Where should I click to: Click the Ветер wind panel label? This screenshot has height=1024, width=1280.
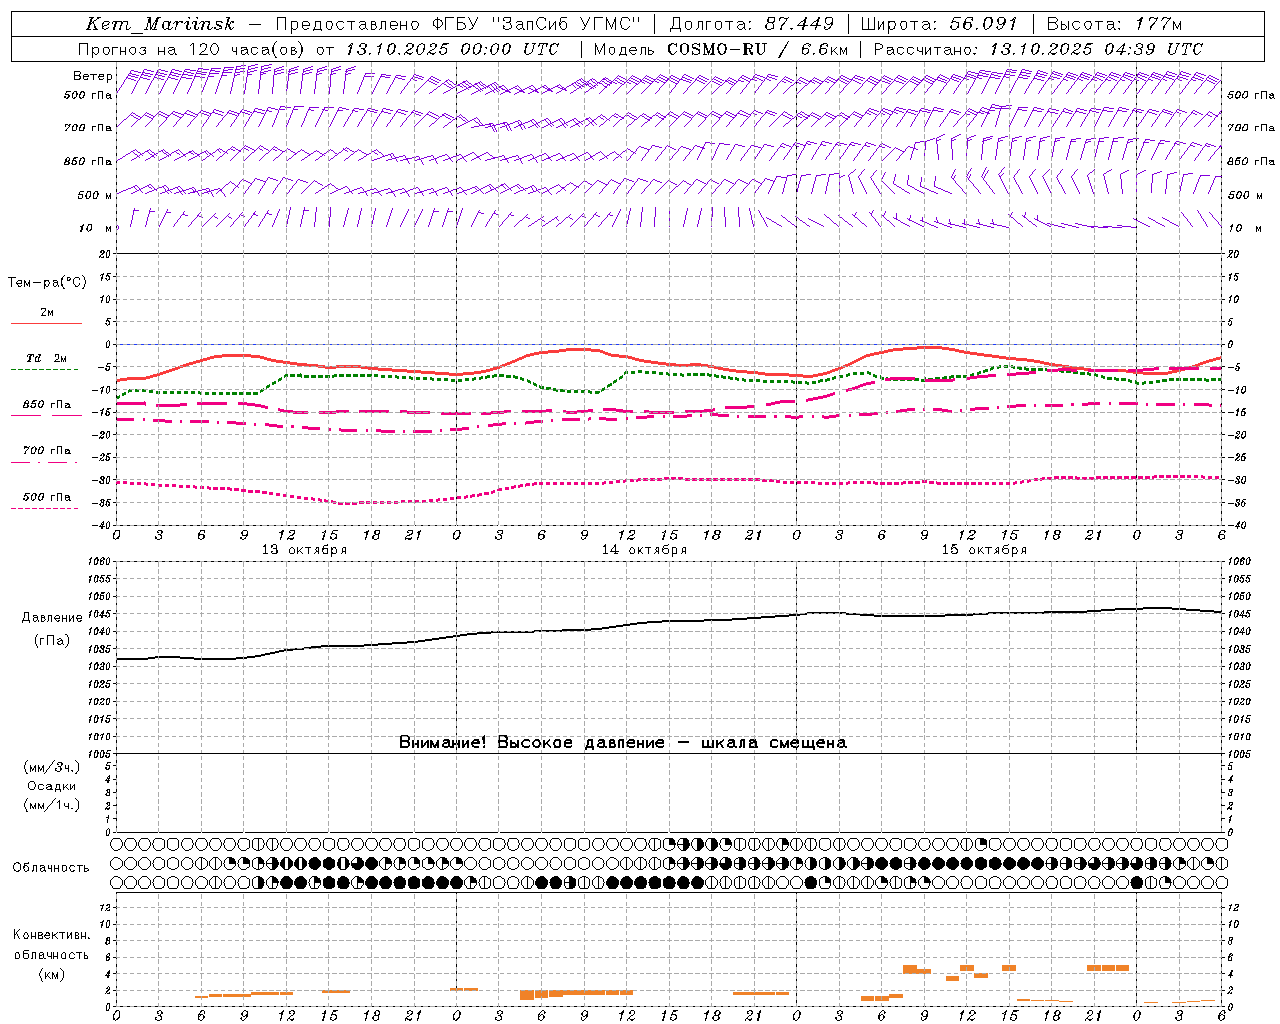tap(93, 76)
